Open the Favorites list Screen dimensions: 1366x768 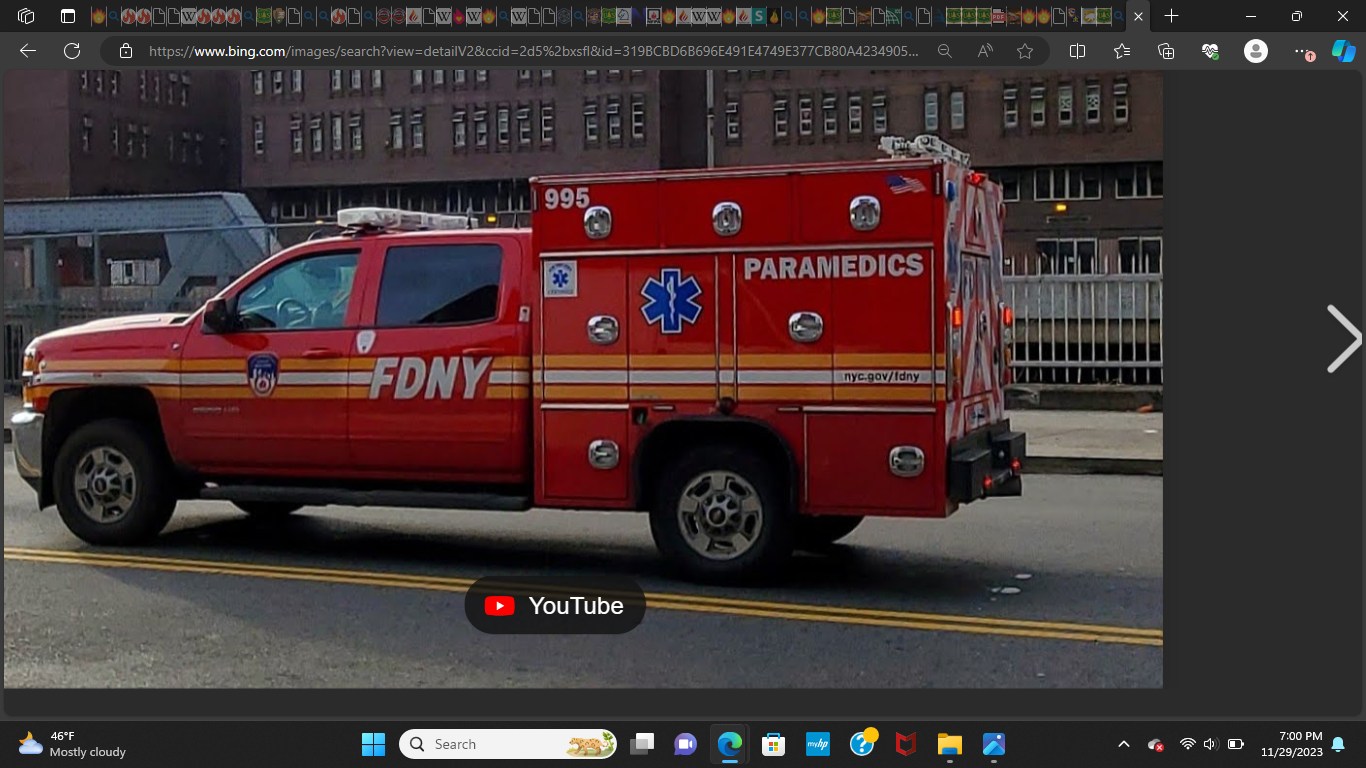pyautogui.click(x=1121, y=51)
